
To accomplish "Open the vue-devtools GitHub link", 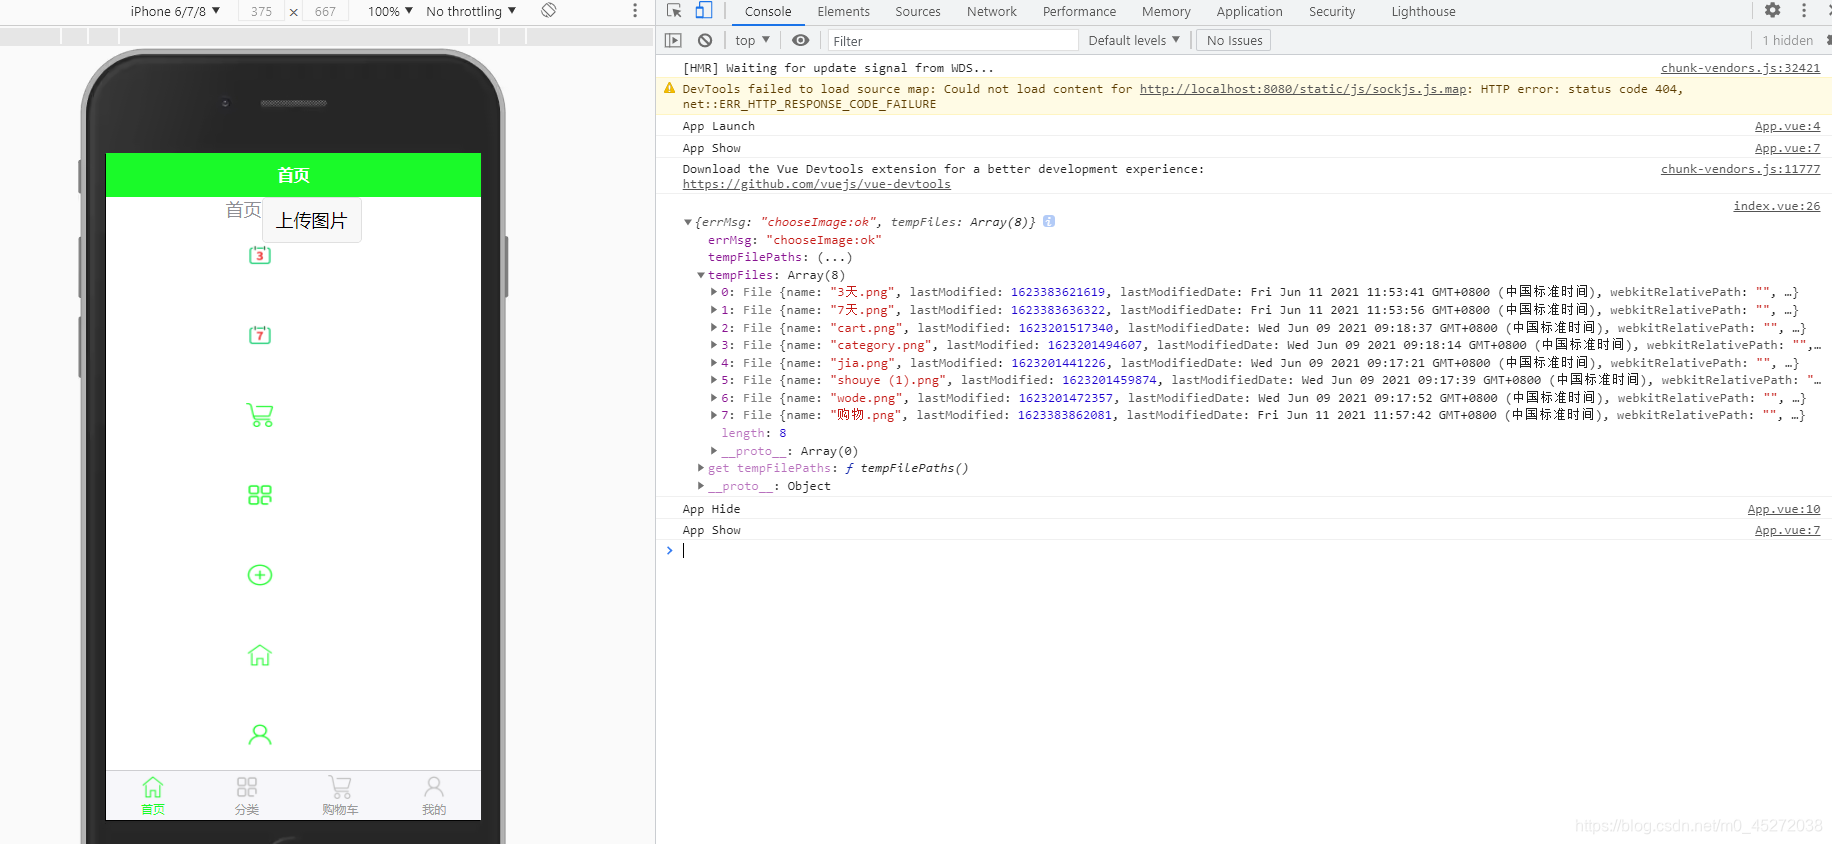I will 817,184.
